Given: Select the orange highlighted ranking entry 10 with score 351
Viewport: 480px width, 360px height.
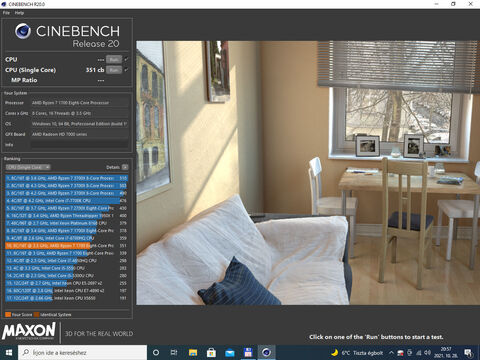Looking at the screenshot, I should [67, 246].
